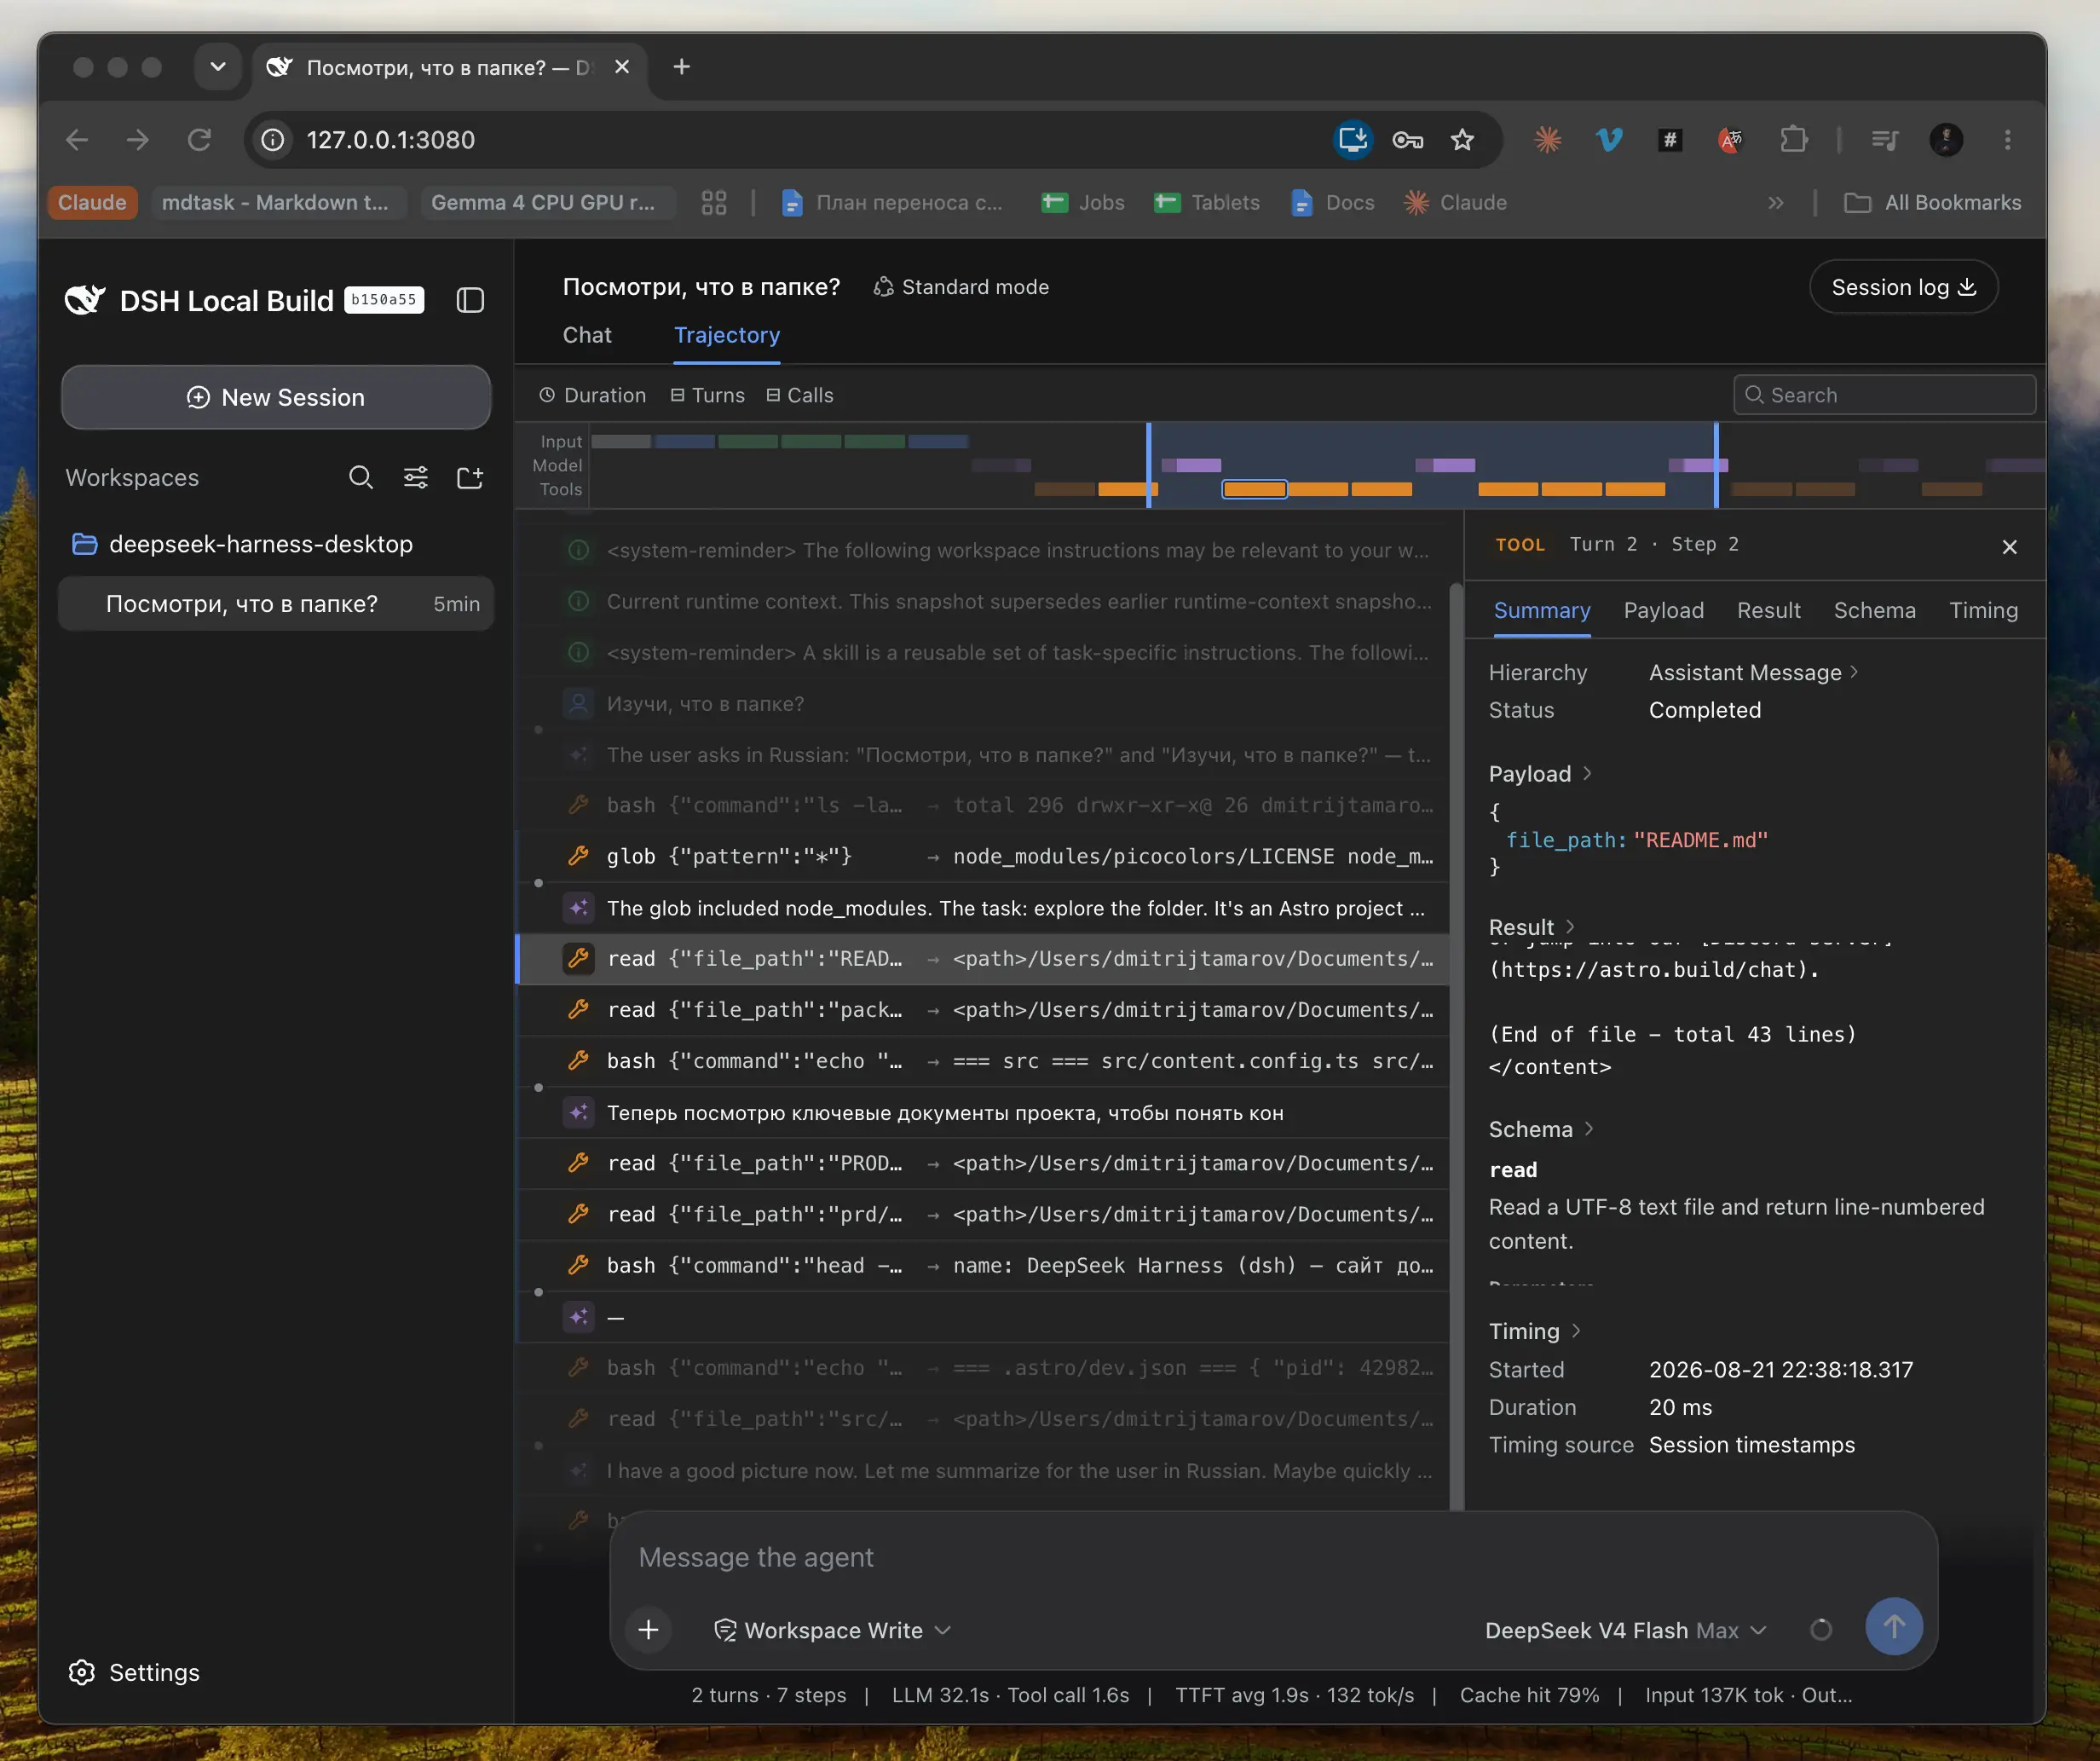
Task: Click the attach plus button in composer
Action: [648, 1631]
